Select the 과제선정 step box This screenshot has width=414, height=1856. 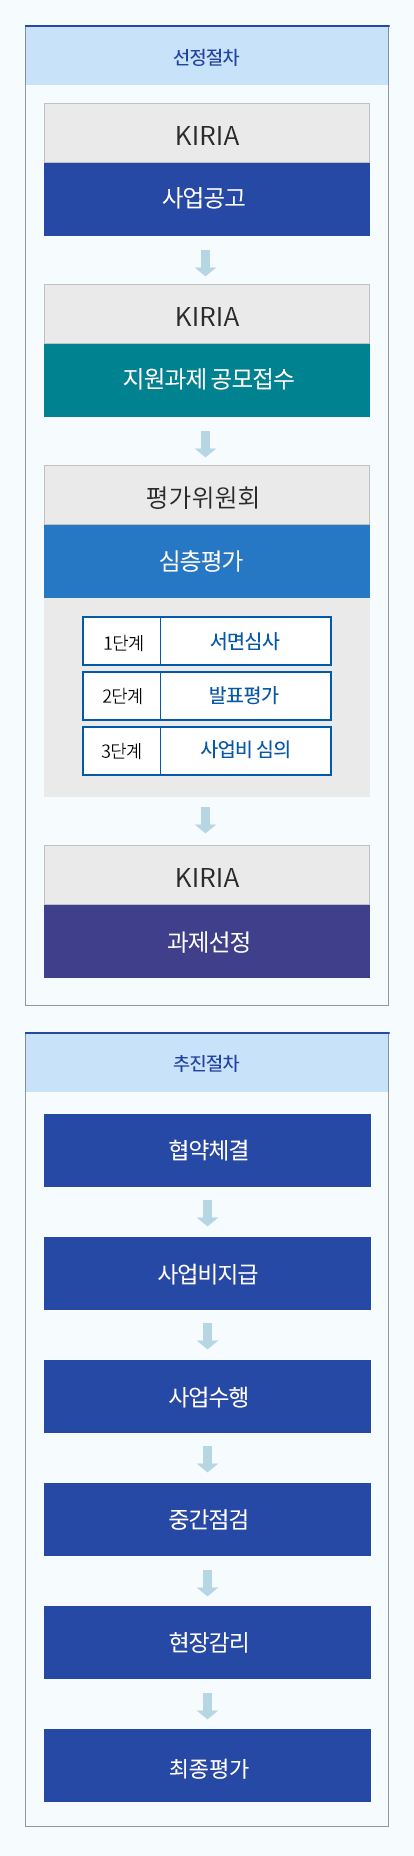click(207, 941)
